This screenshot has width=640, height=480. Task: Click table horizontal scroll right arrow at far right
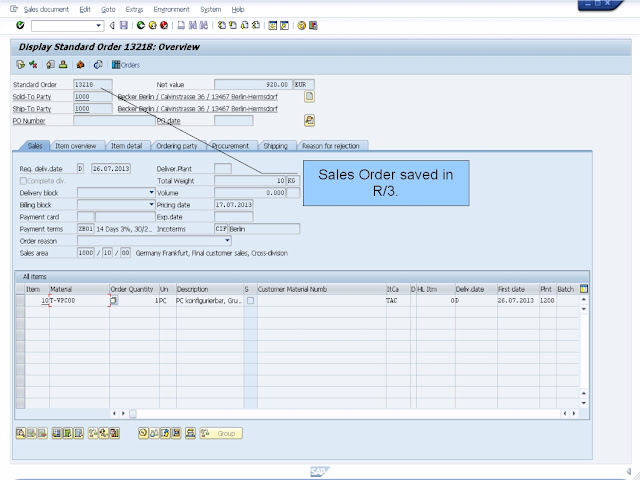[x=574, y=413]
